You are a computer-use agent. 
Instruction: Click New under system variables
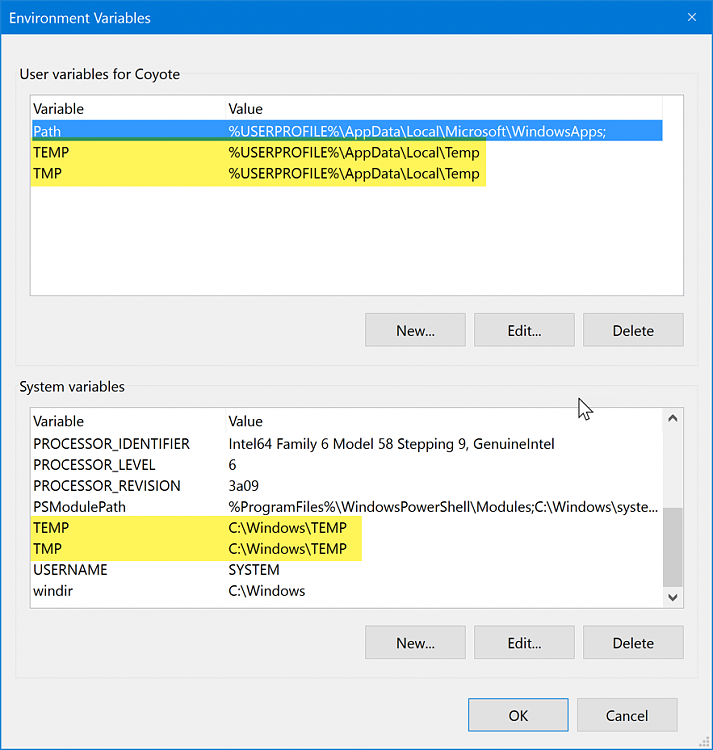tap(415, 642)
